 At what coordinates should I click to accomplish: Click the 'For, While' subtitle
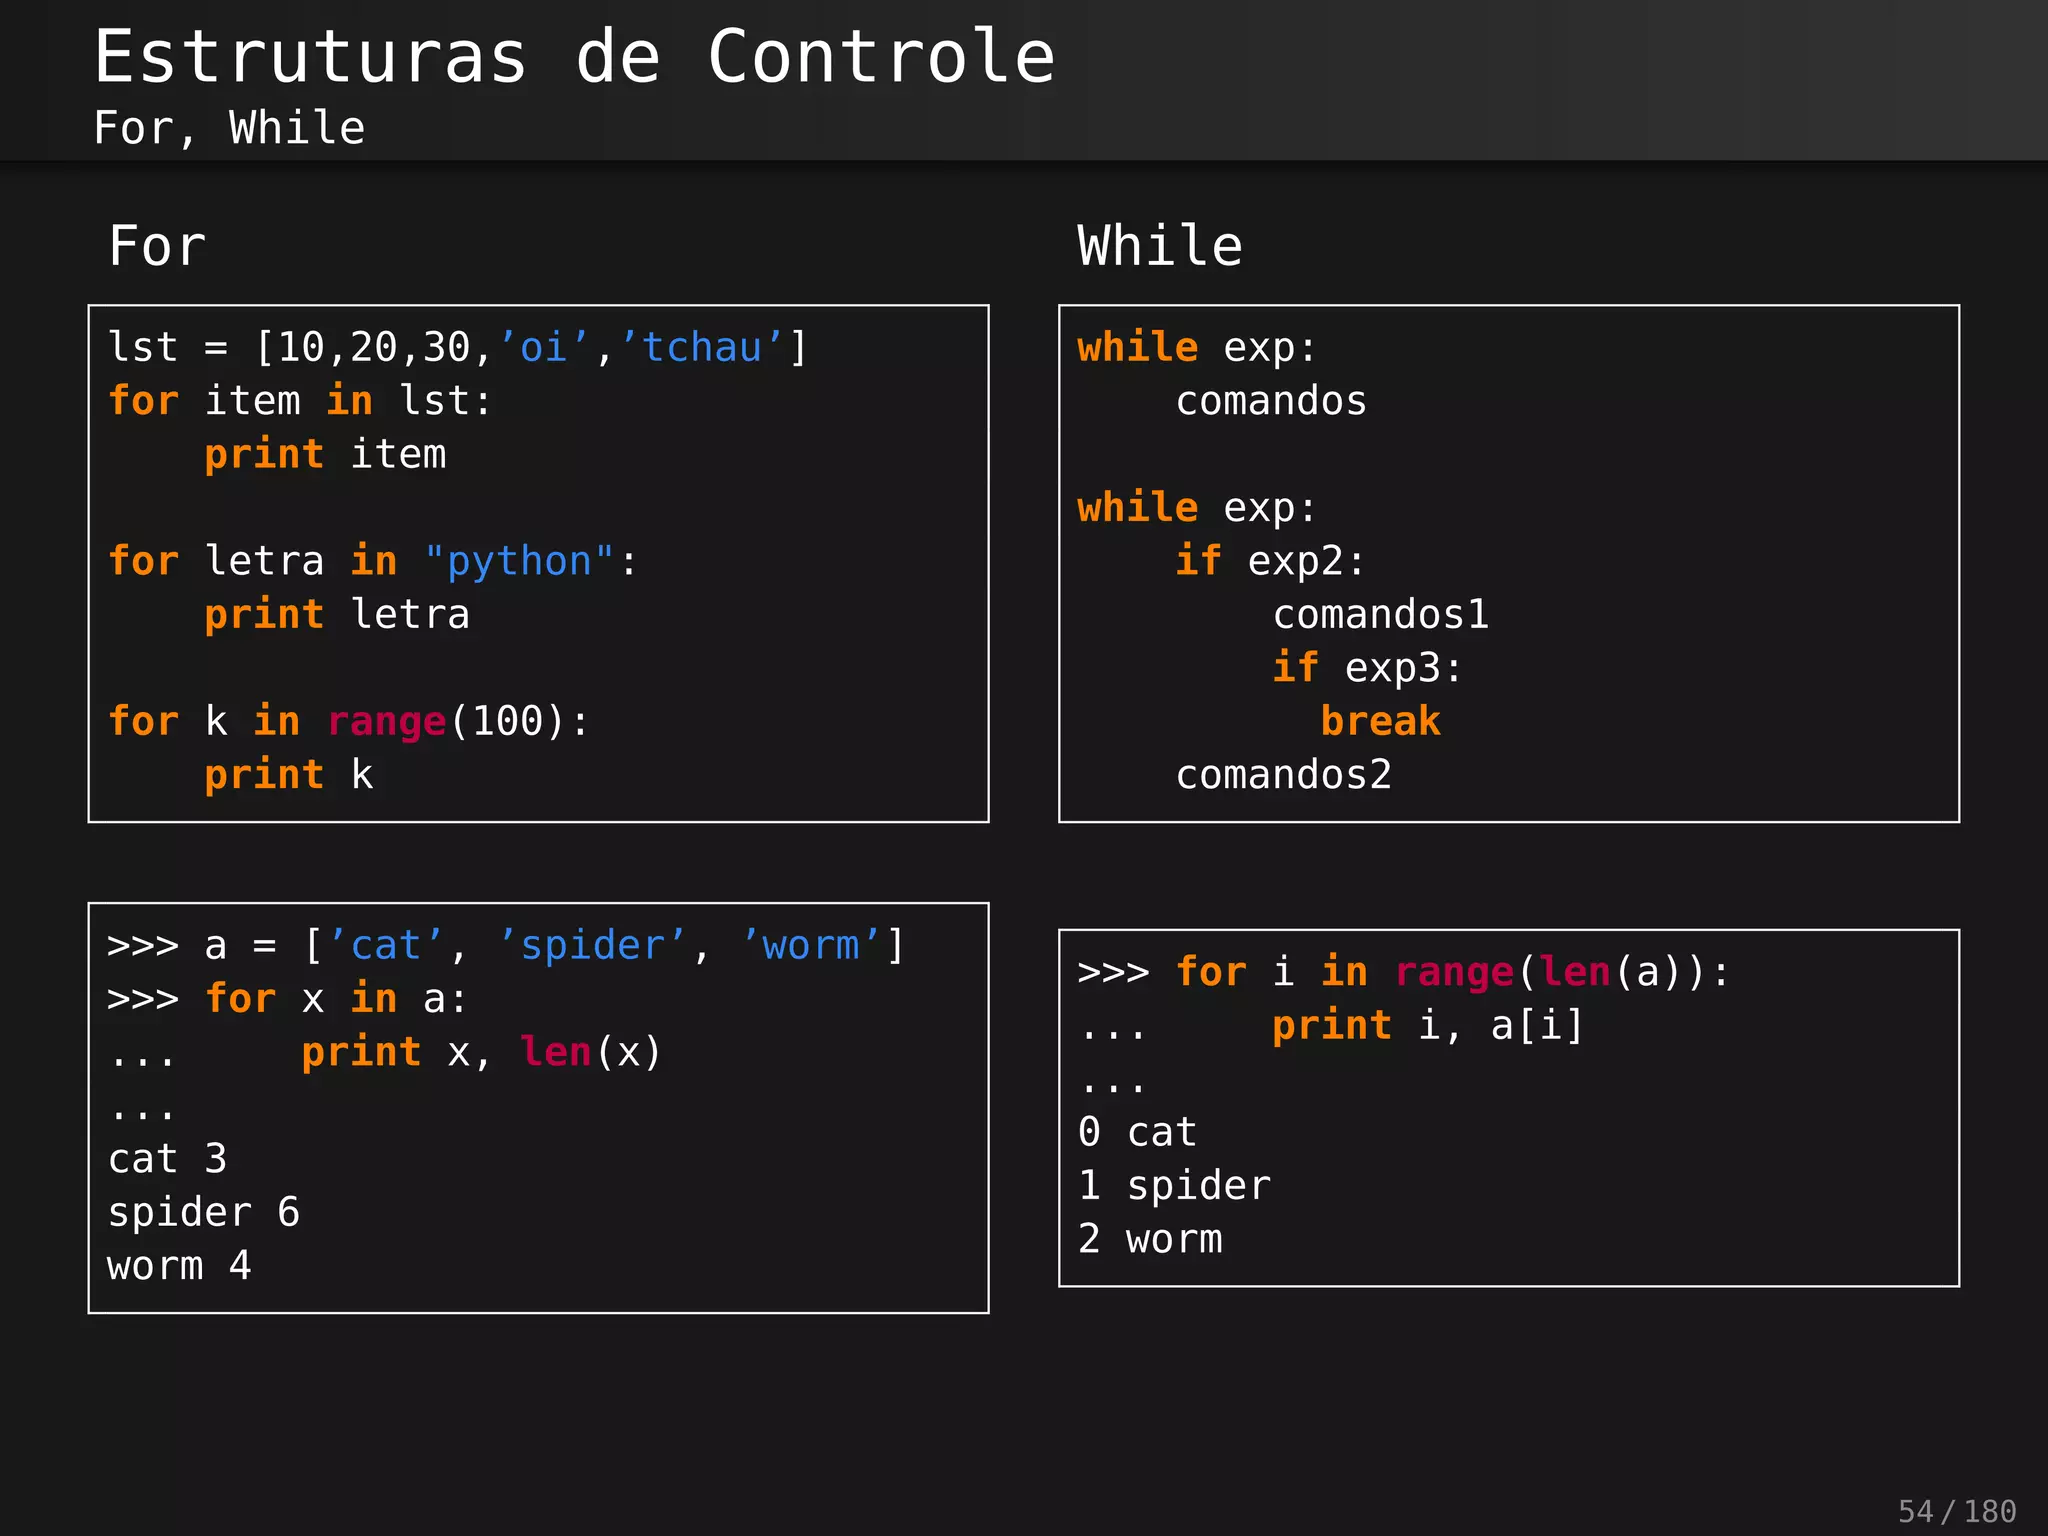pyautogui.click(x=229, y=129)
